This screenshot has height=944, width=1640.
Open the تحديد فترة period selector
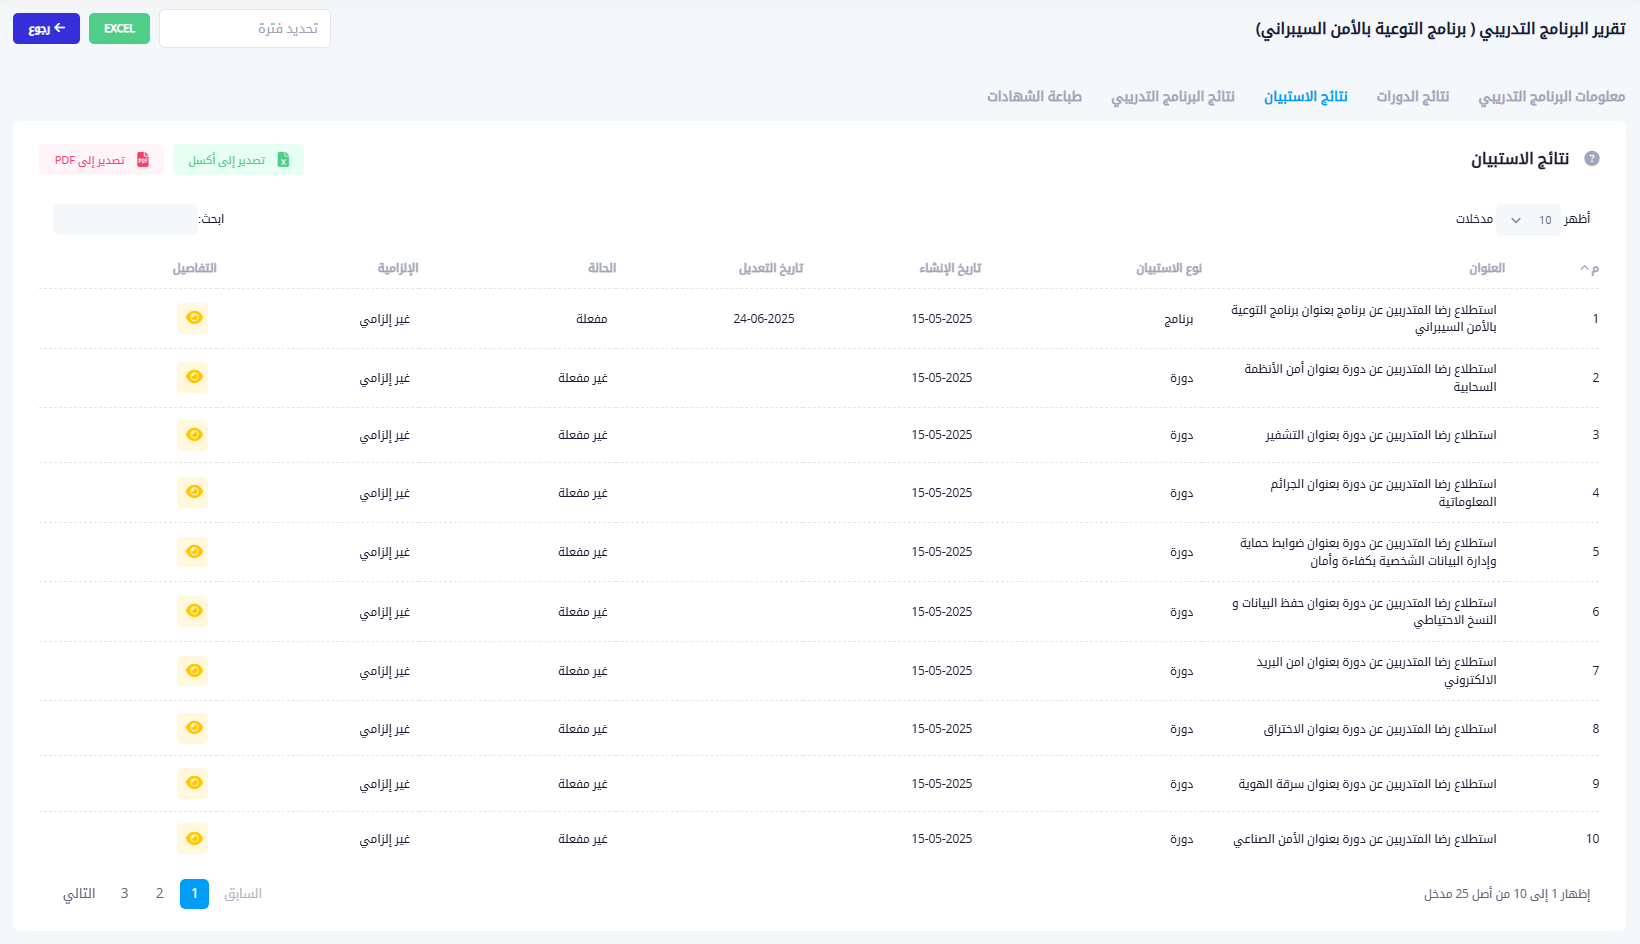[x=245, y=29]
